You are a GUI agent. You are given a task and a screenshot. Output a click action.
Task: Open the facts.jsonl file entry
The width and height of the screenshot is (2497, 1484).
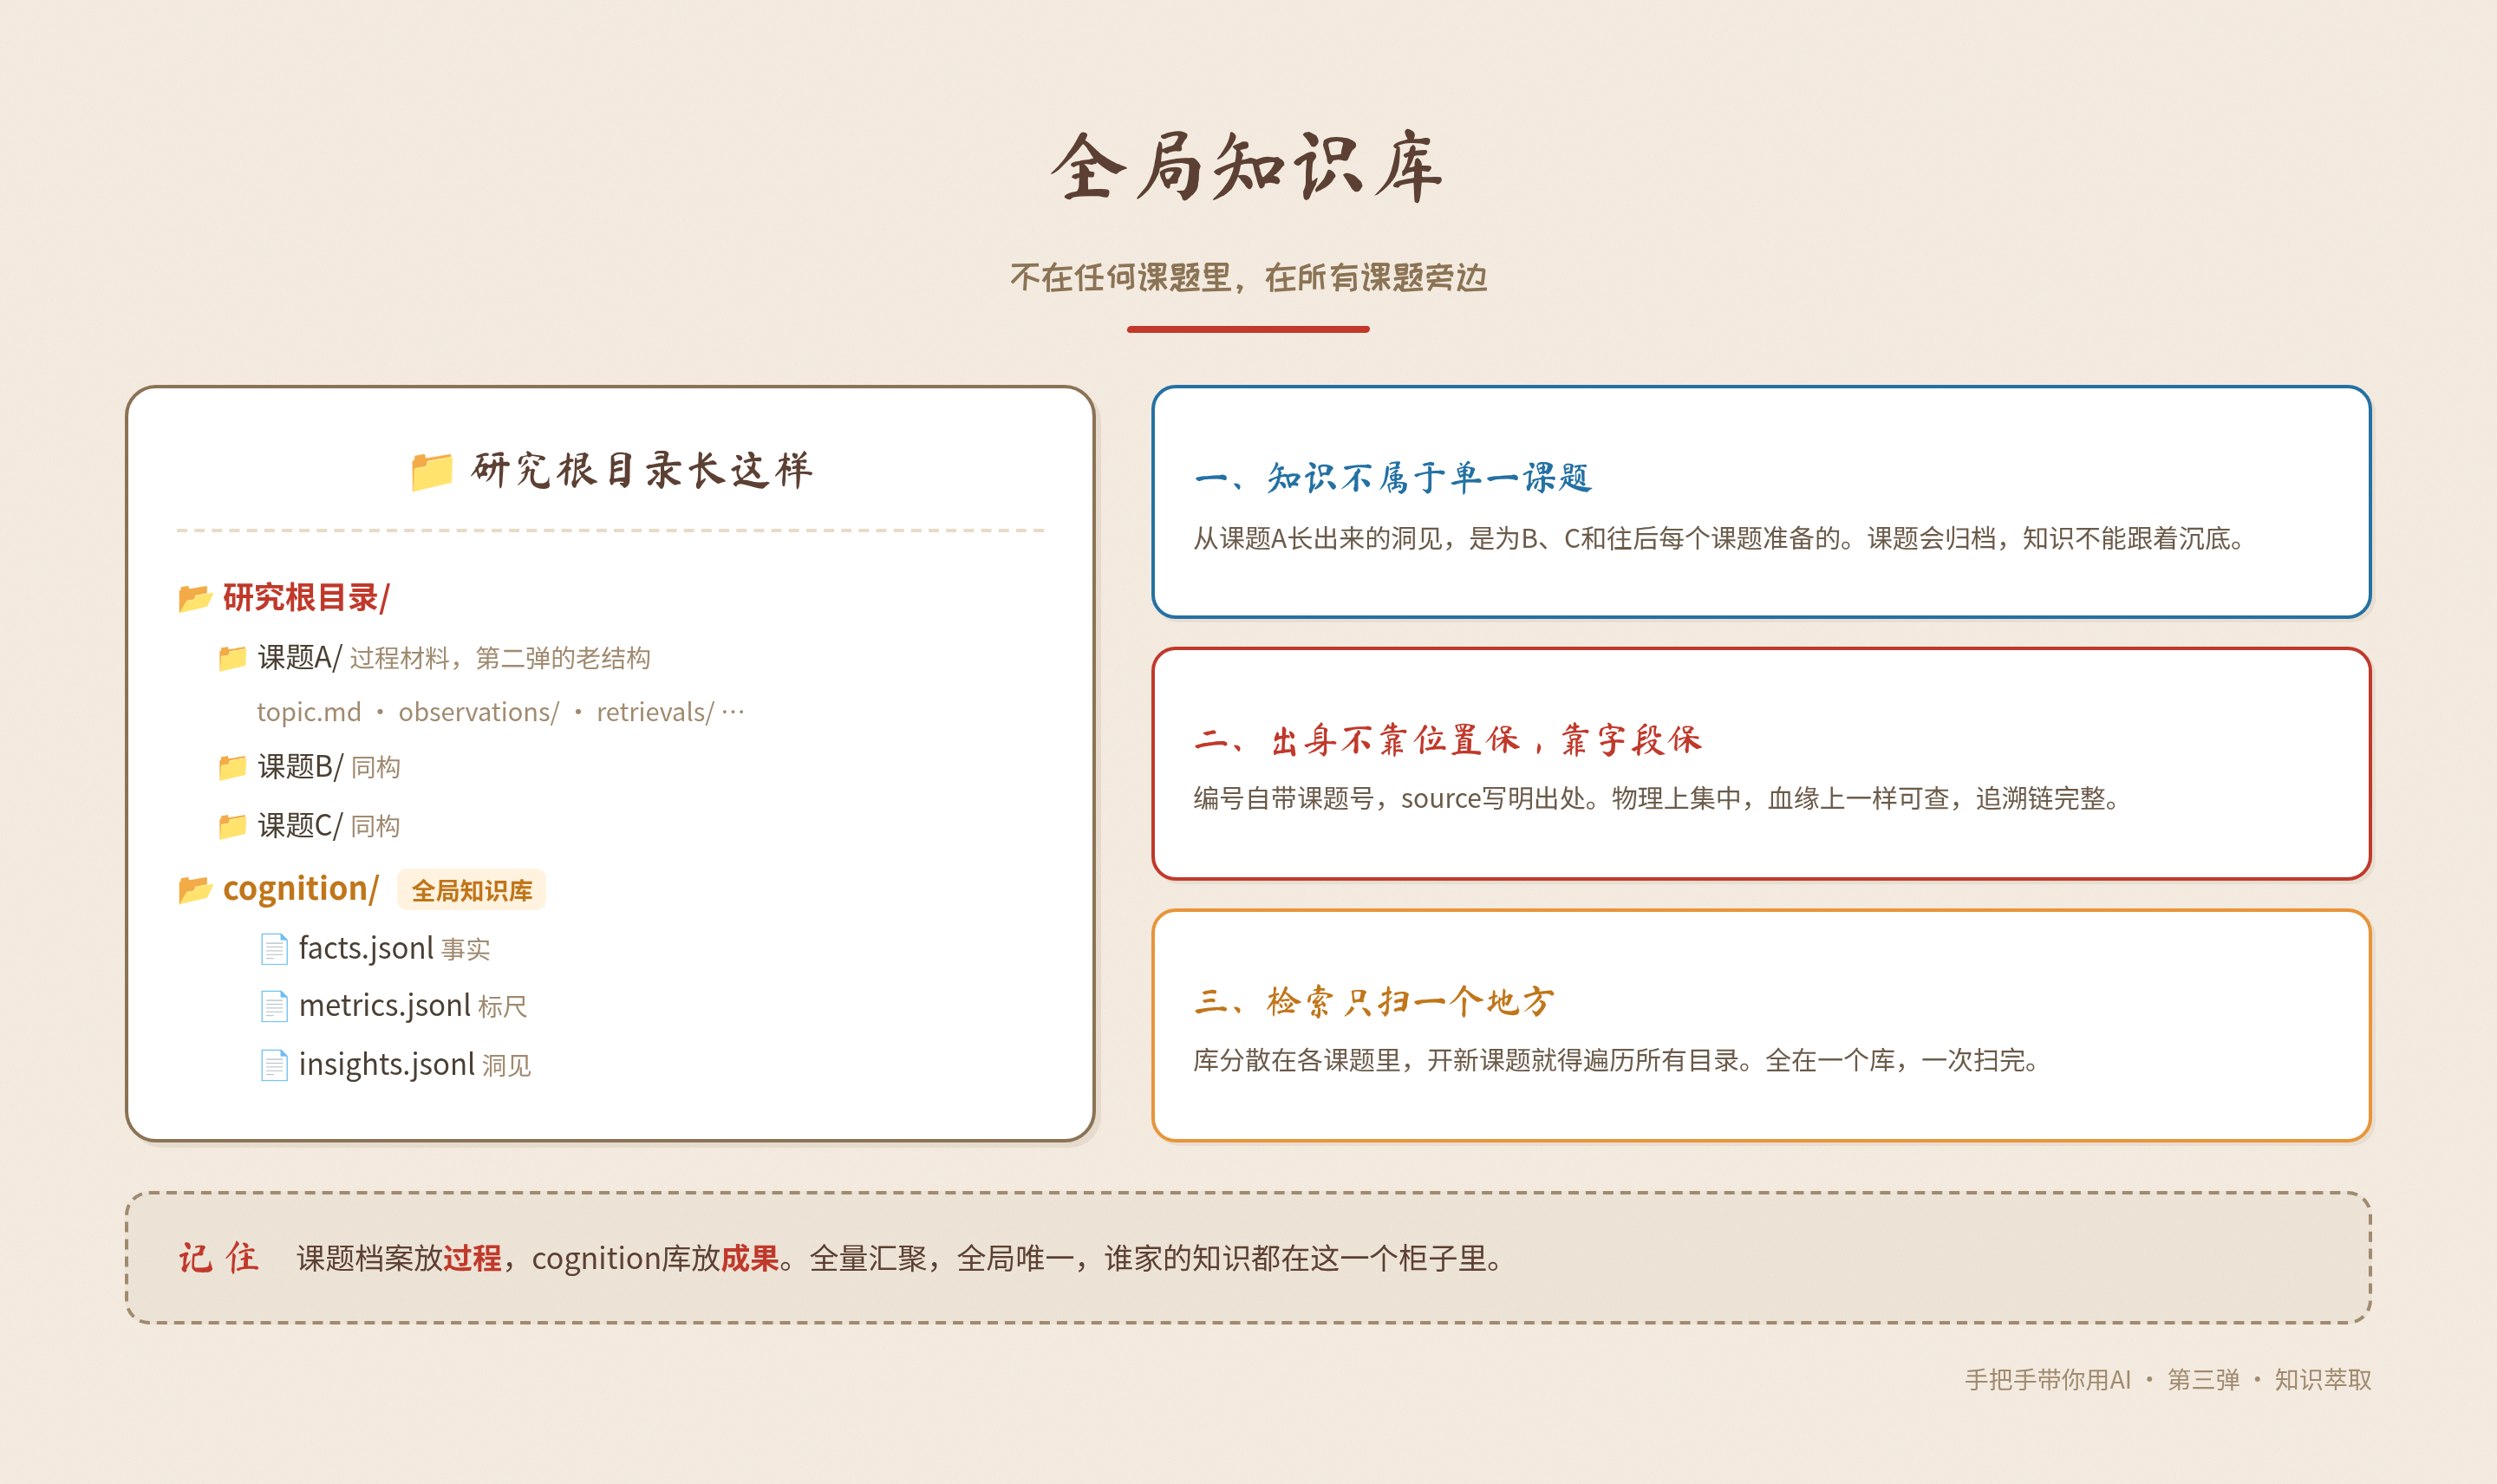366,948
